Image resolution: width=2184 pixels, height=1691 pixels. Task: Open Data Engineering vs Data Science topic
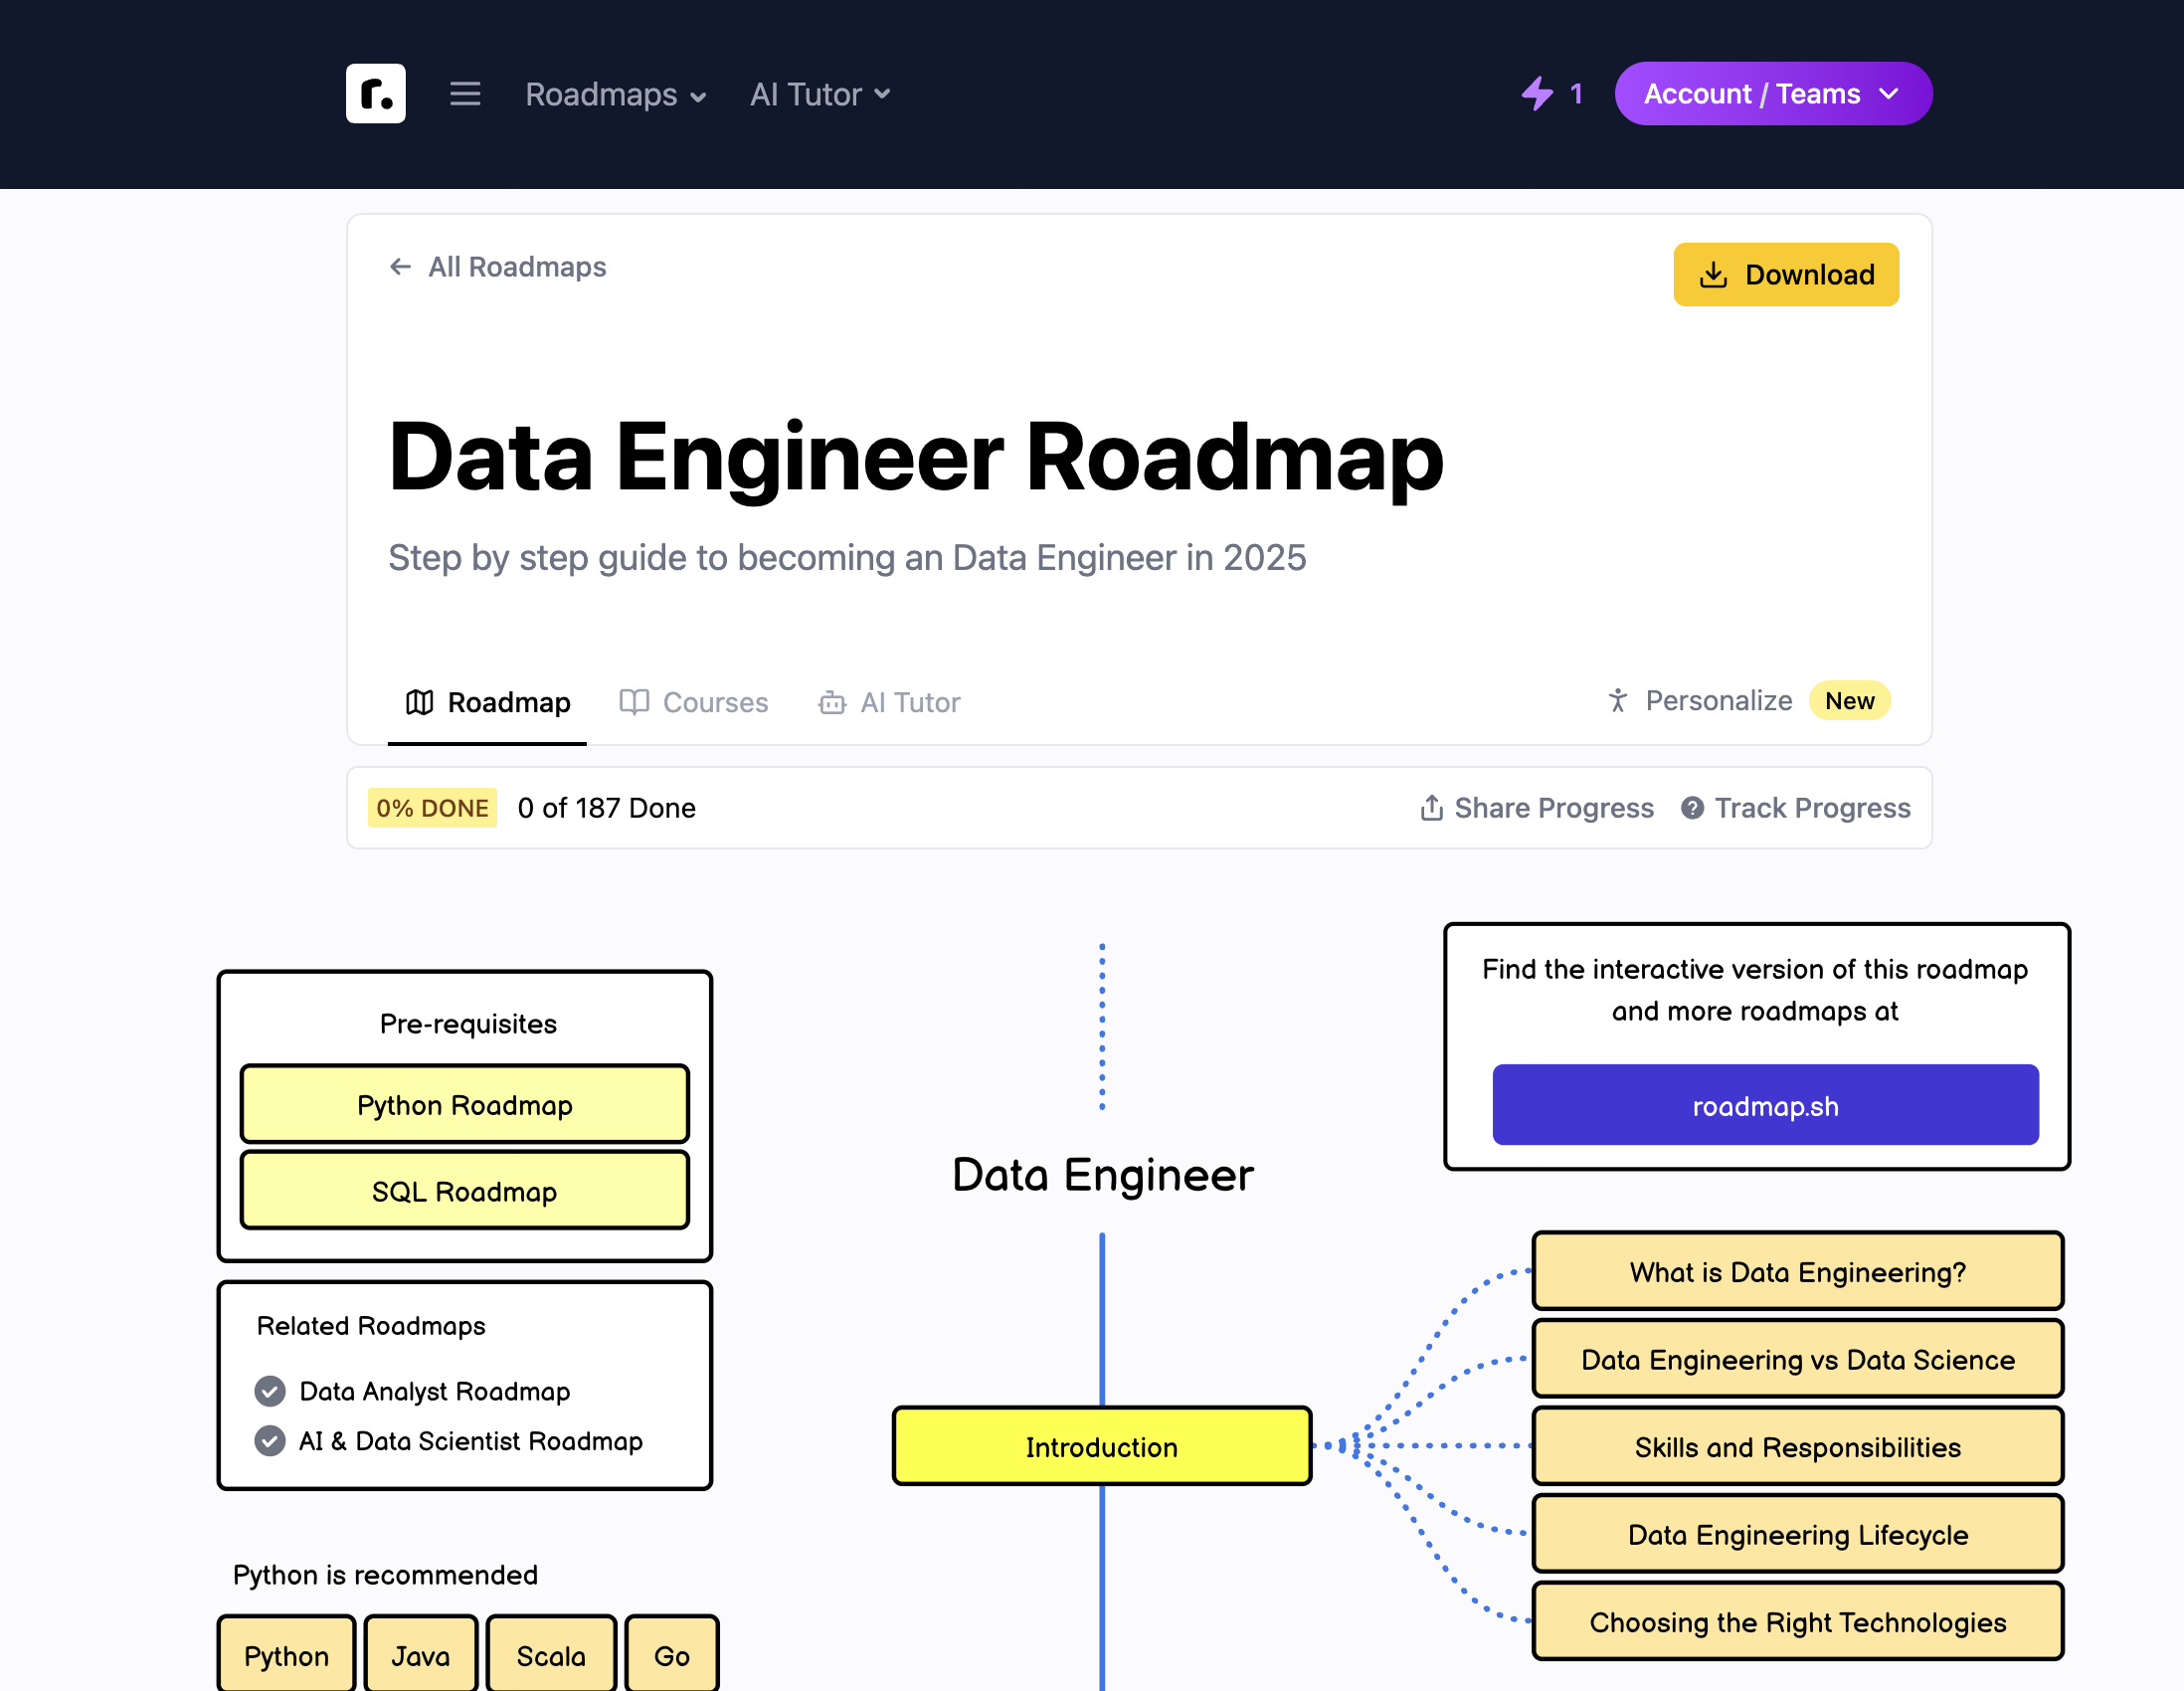point(1797,1359)
